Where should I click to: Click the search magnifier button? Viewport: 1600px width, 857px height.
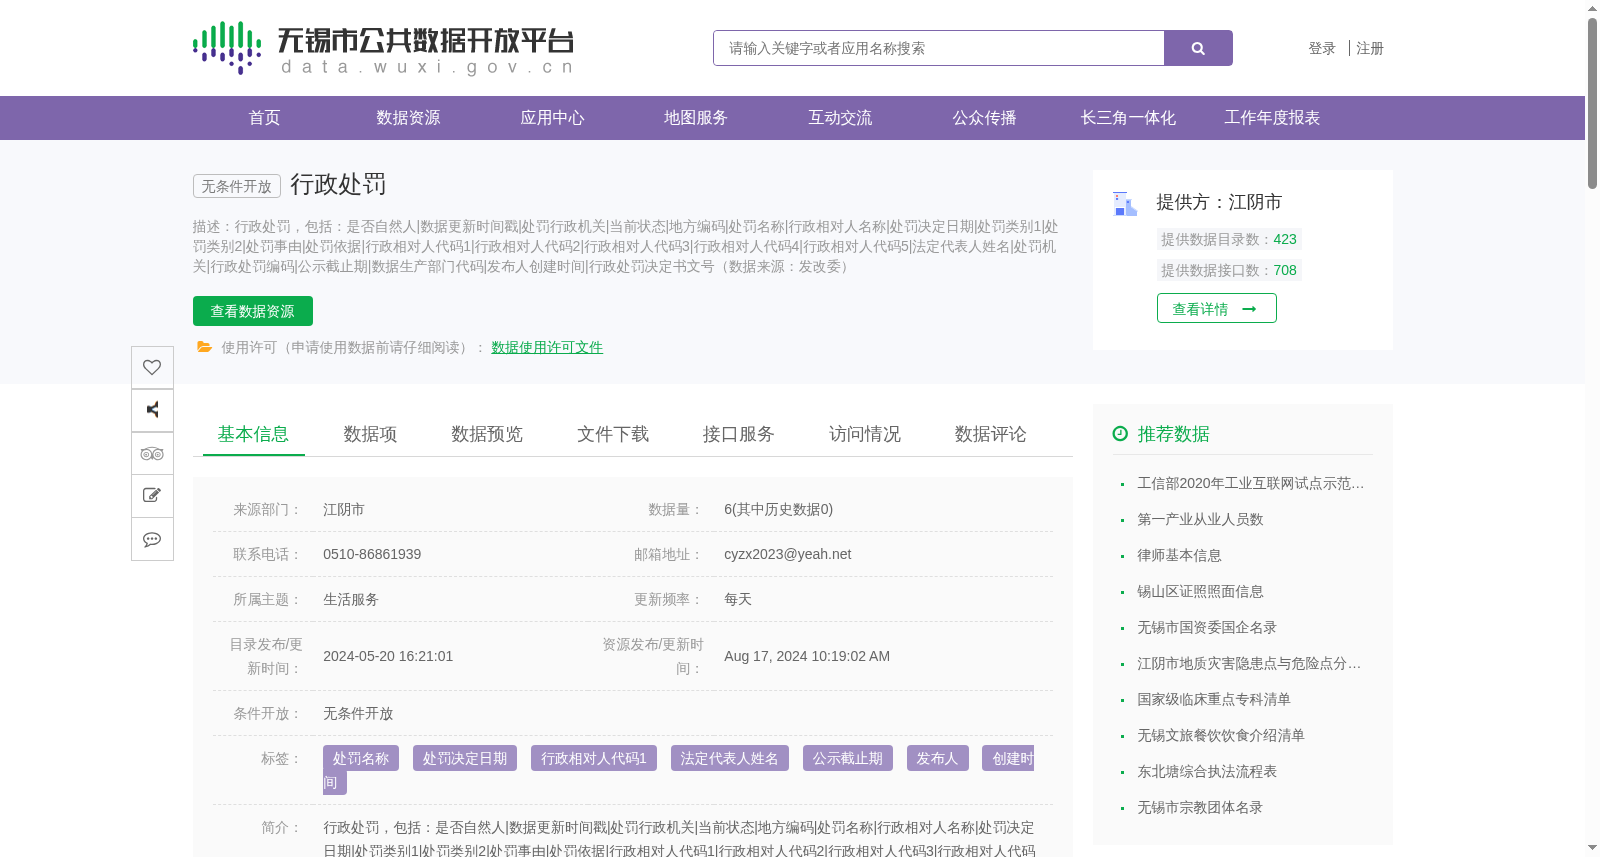(1198, 48)
